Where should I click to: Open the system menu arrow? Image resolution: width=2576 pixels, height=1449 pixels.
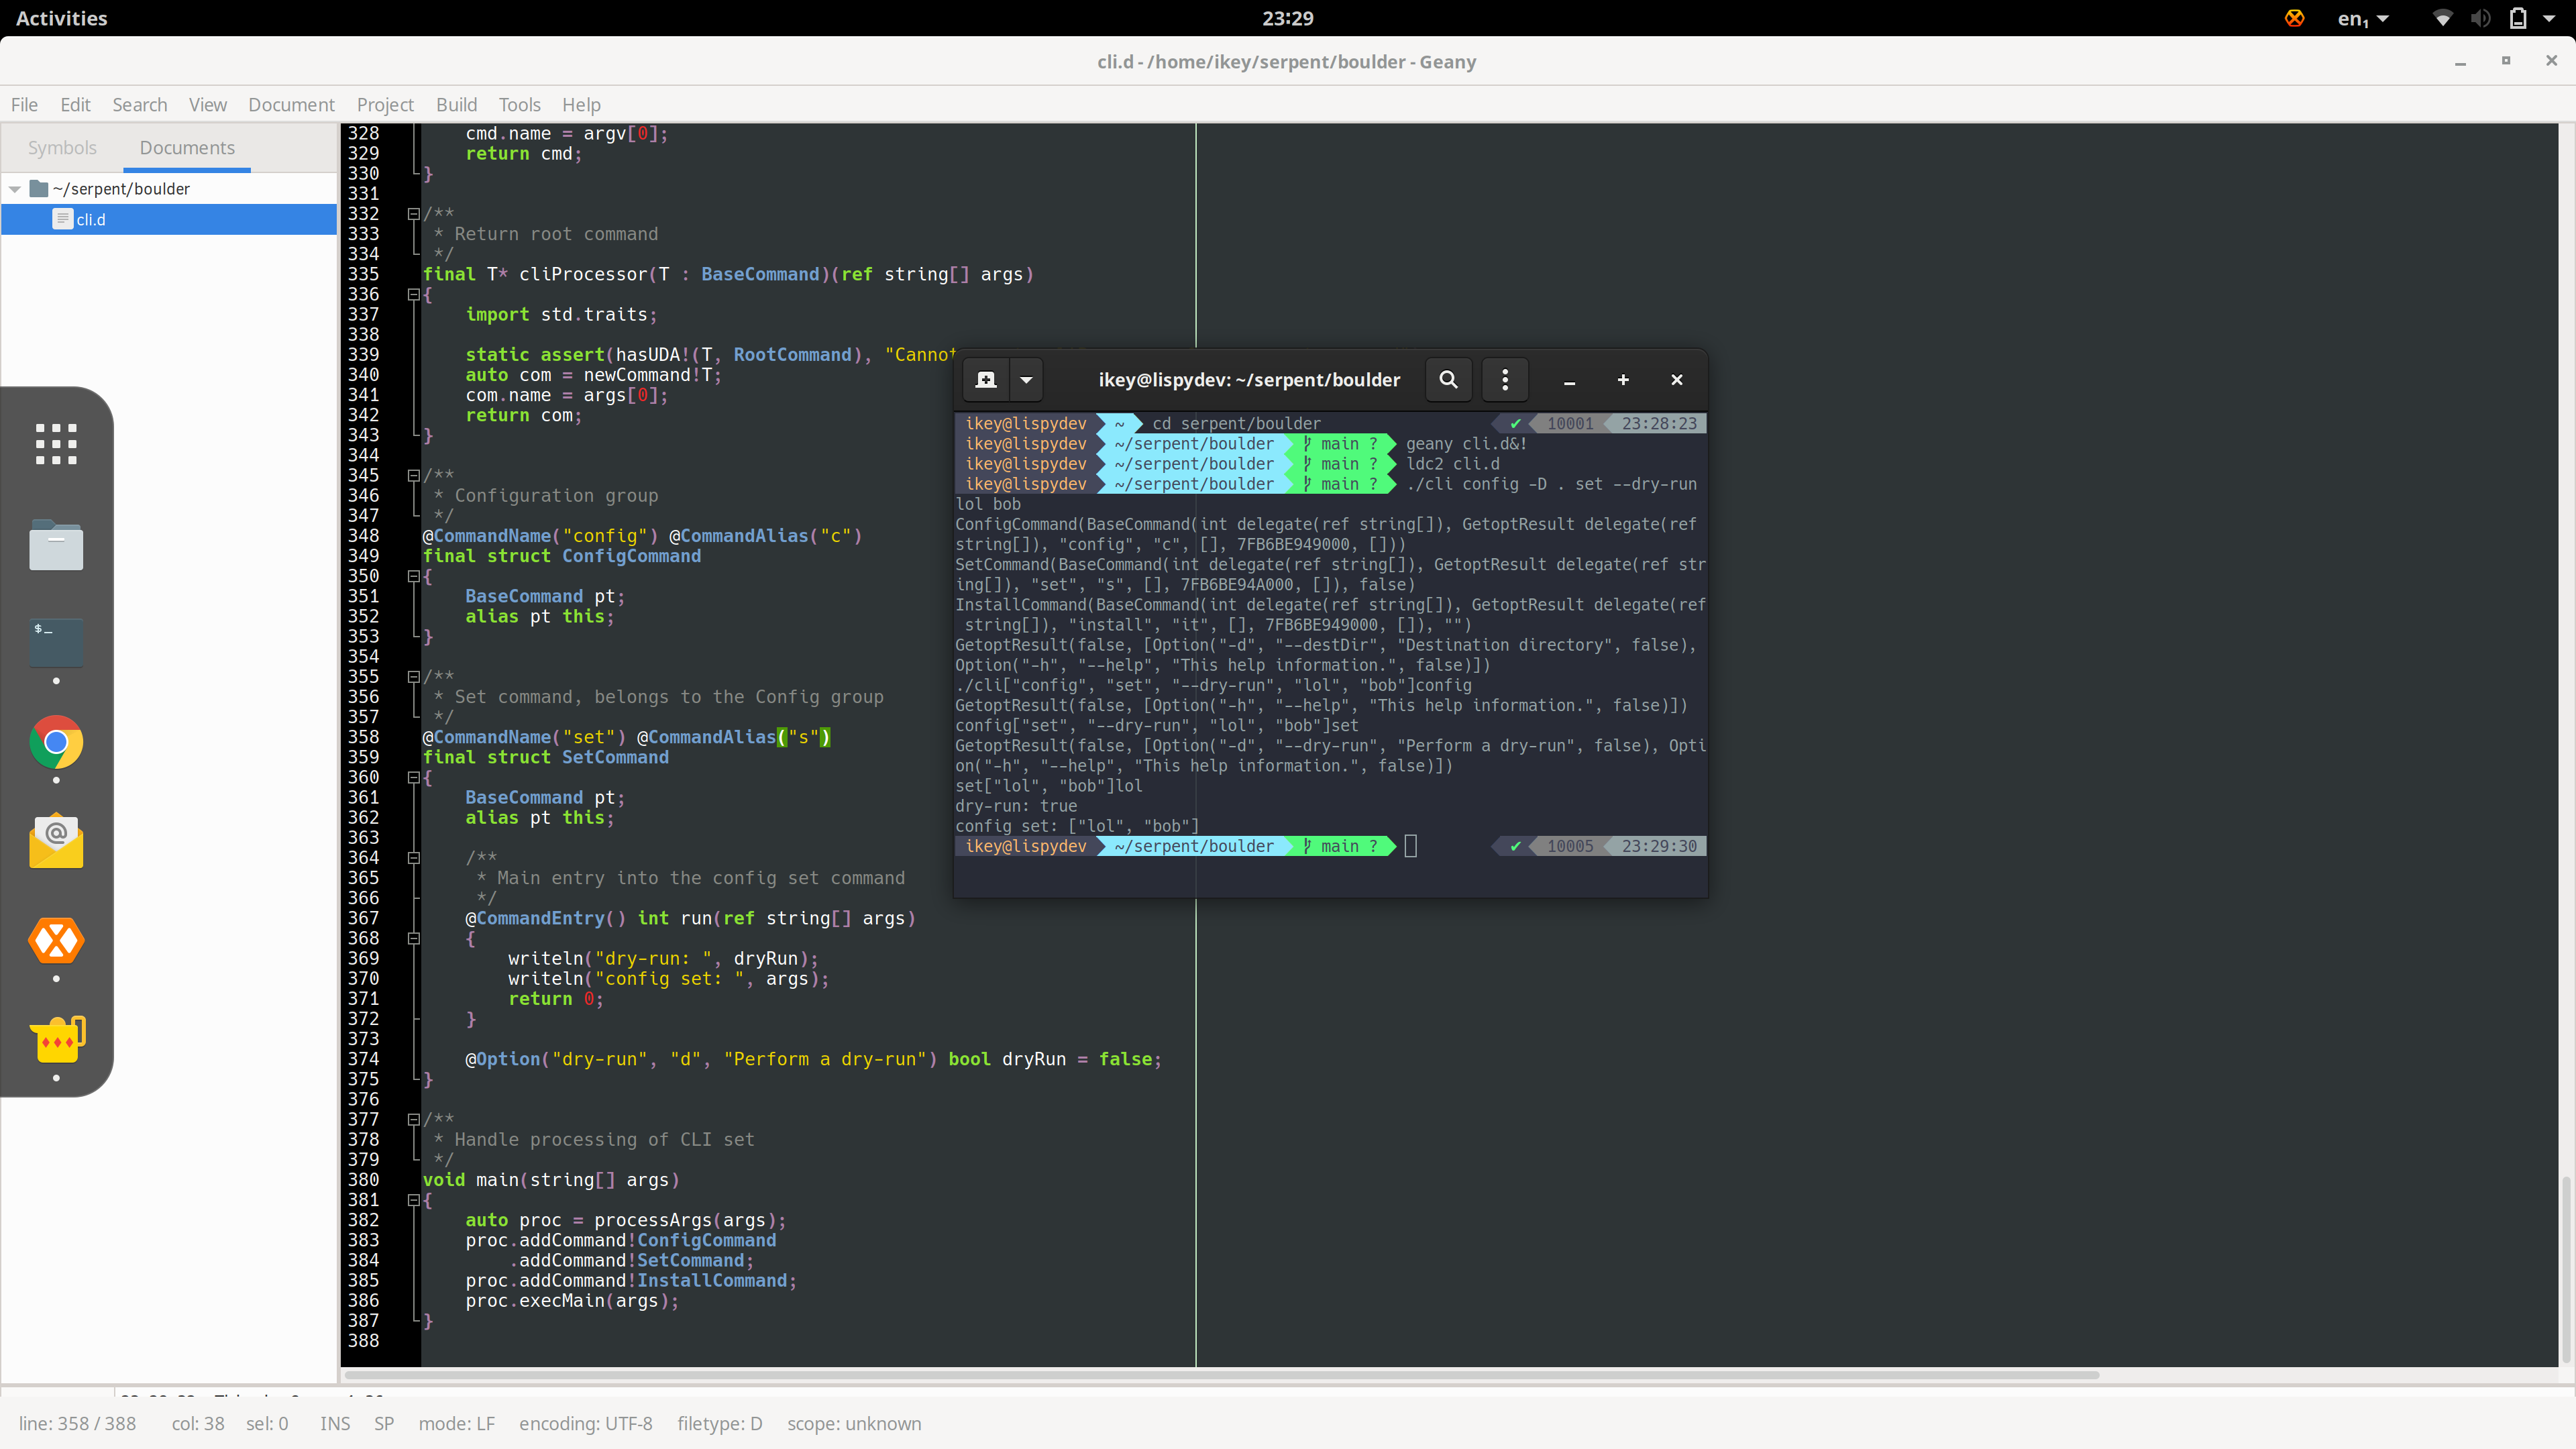click(2549, 18)
